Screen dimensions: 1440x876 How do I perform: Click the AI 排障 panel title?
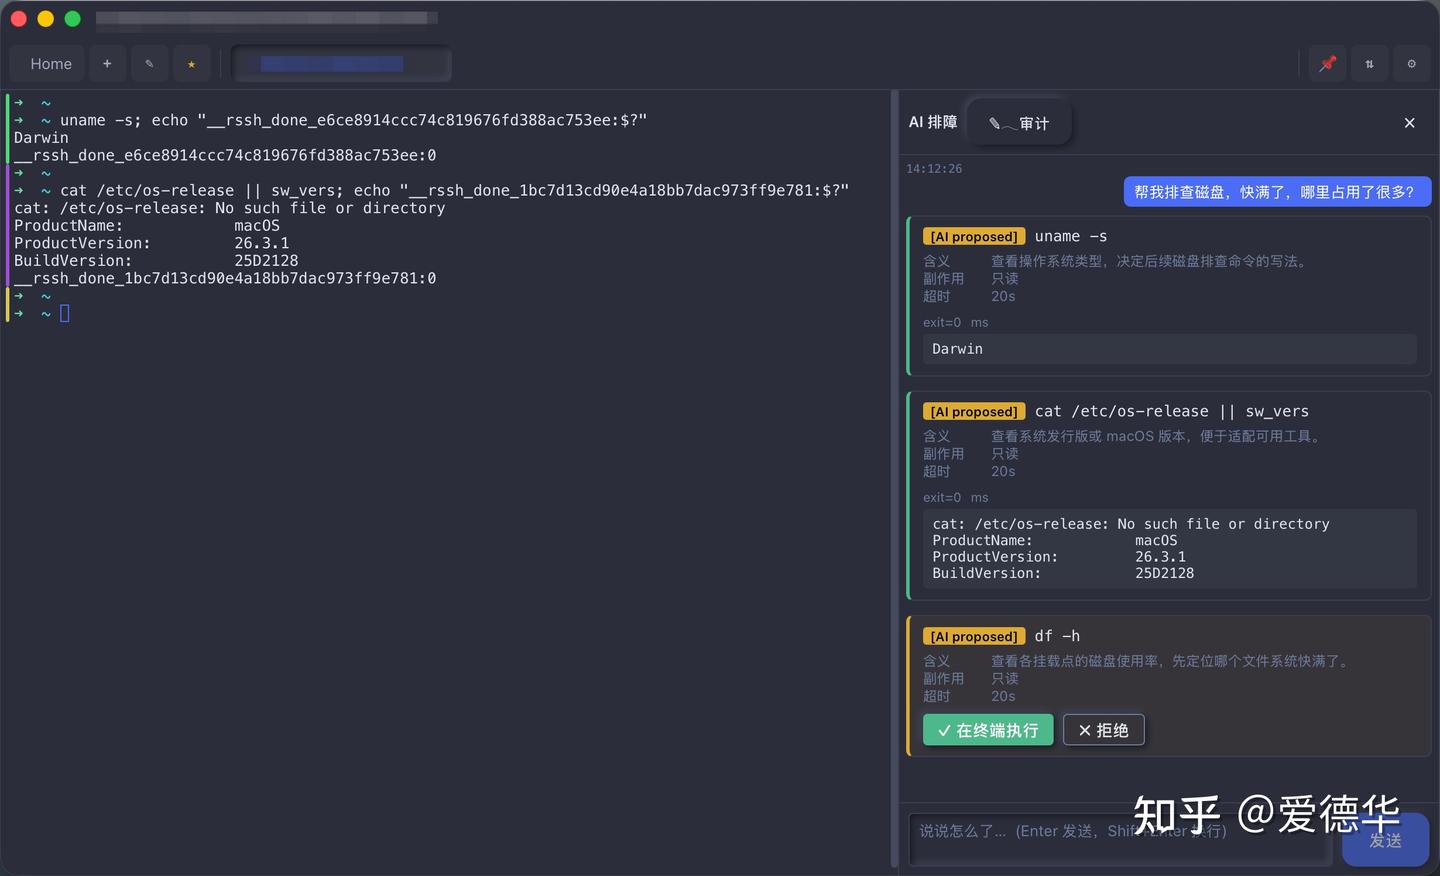tap(932, 122)
